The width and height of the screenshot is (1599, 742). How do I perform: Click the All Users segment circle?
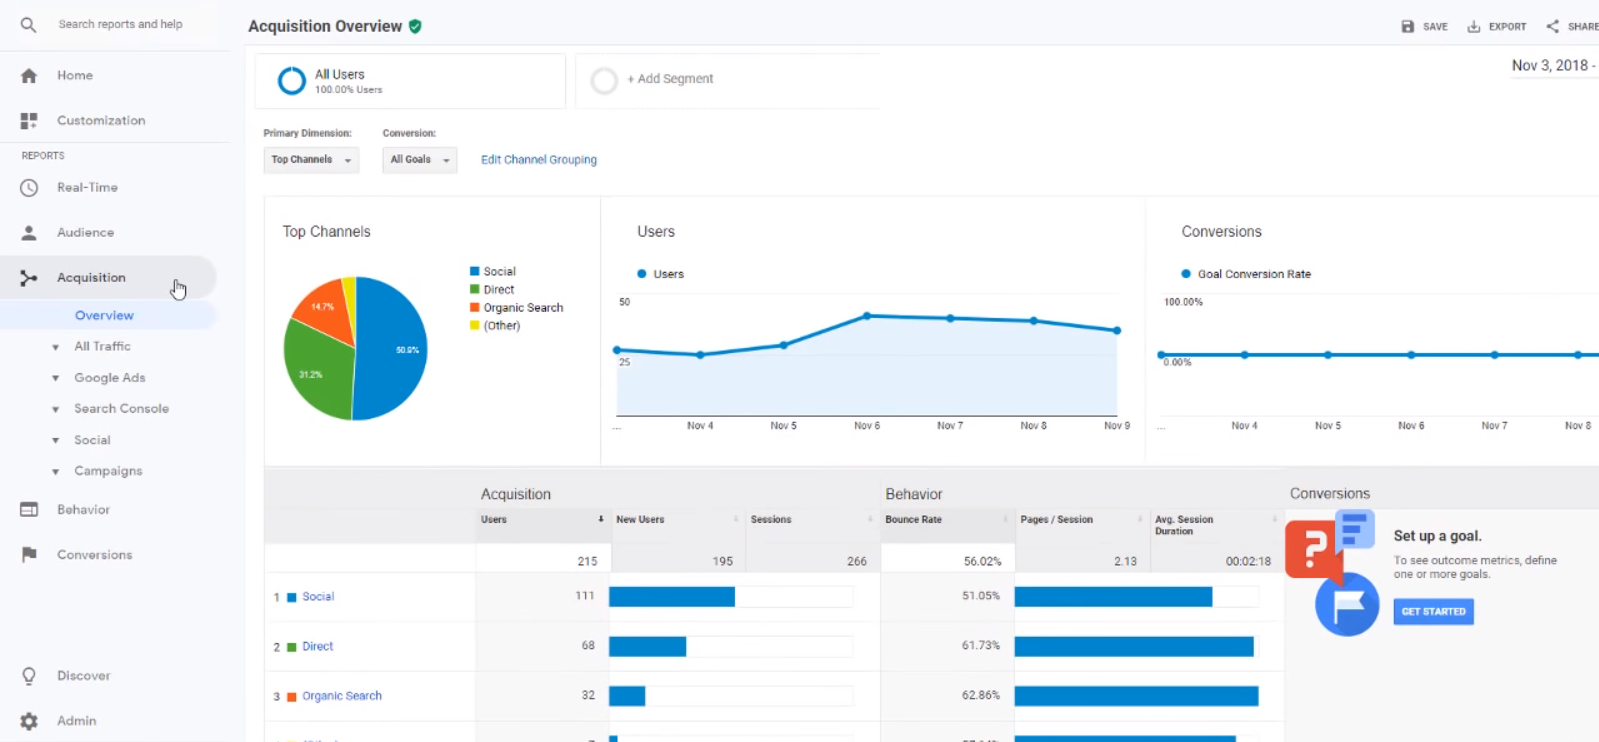pos(291,81)
